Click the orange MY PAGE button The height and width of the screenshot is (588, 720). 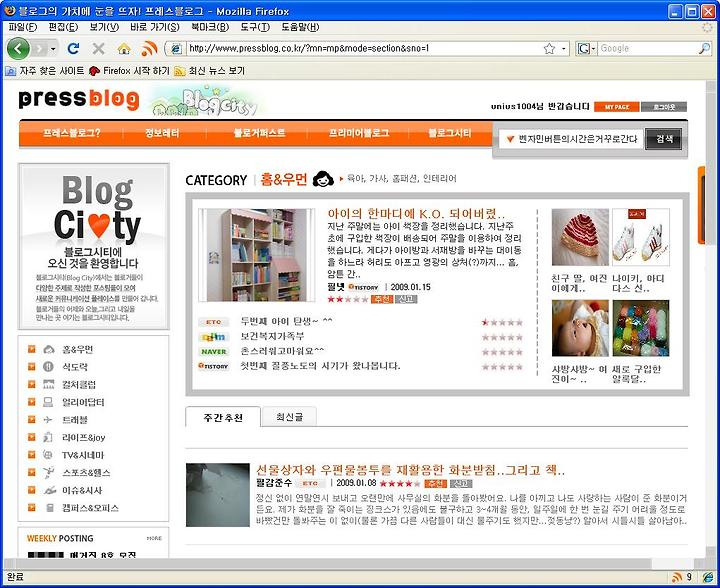617,107
